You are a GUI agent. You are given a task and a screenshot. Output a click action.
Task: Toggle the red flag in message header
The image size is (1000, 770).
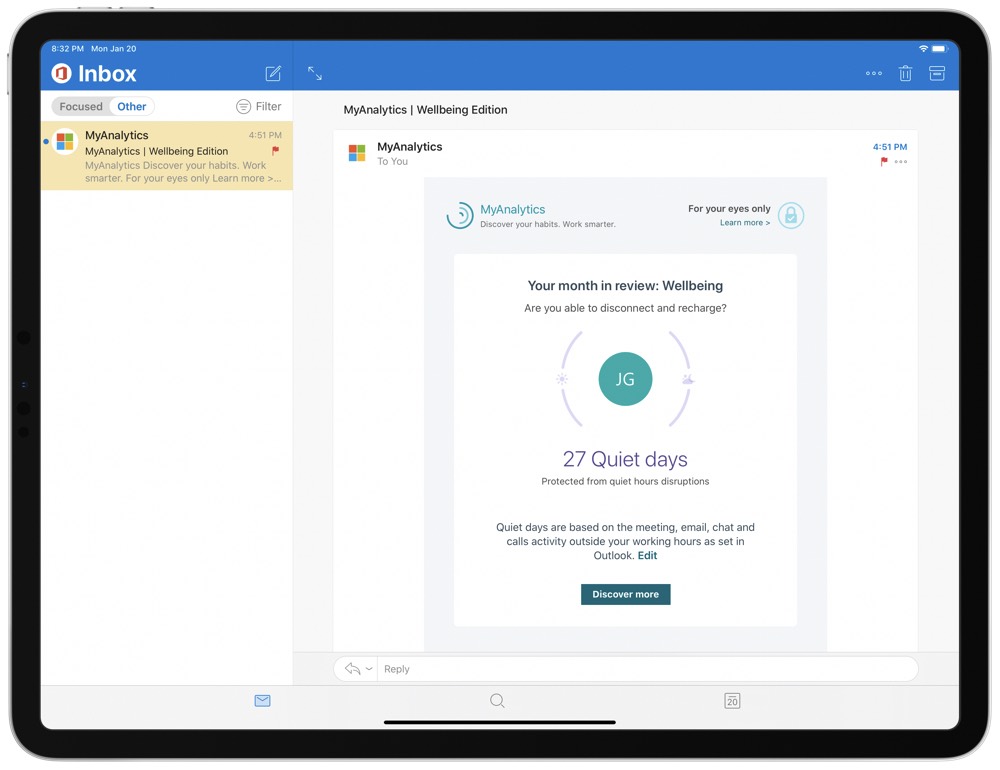tap(884, 161)
